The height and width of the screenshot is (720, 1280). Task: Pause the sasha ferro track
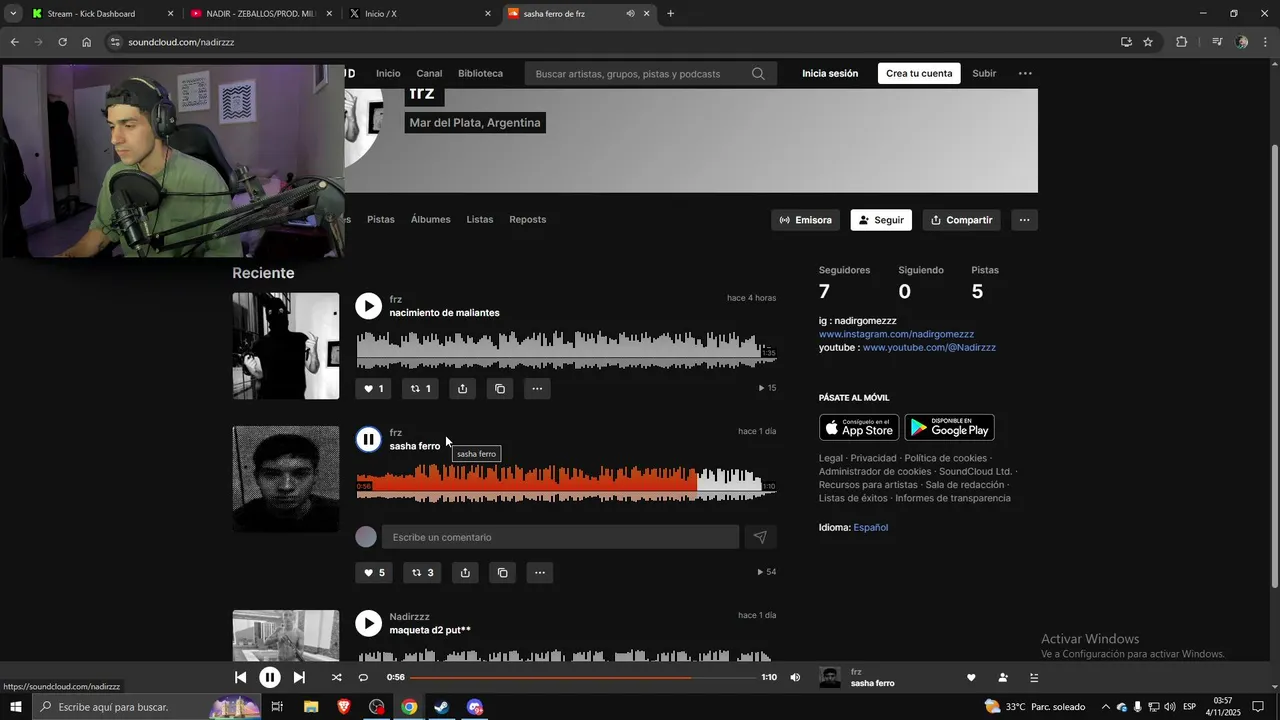point(369,439)
